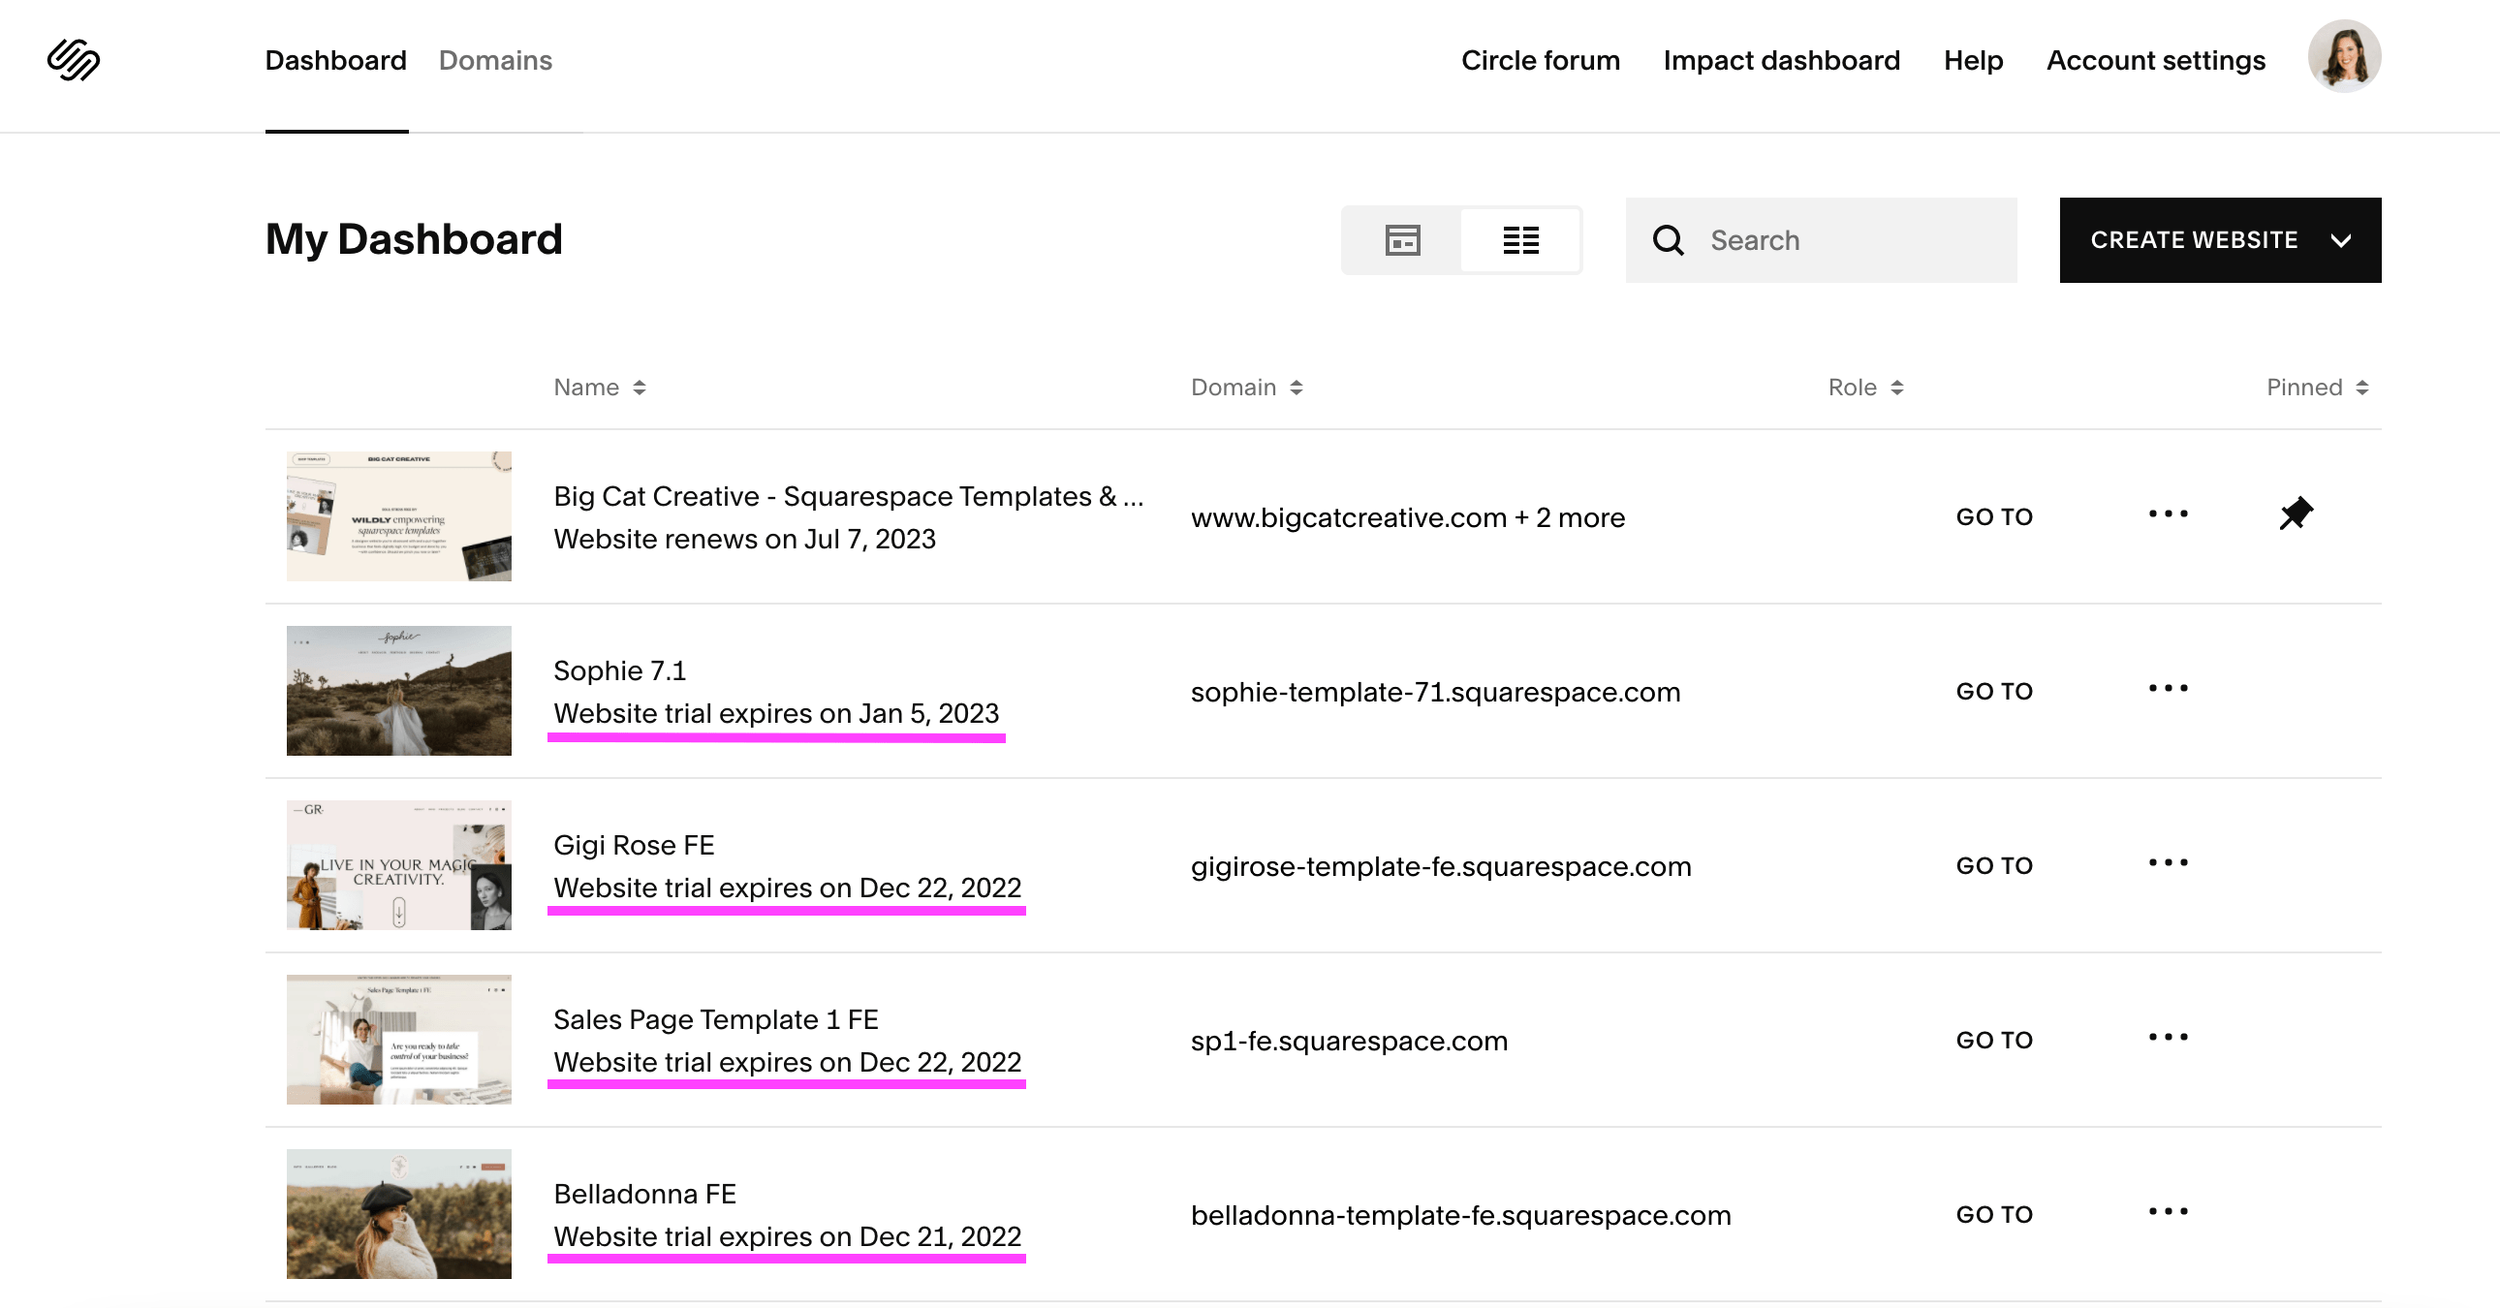Open the options menu for Belladonna FE

[x=2167, y=1212]
